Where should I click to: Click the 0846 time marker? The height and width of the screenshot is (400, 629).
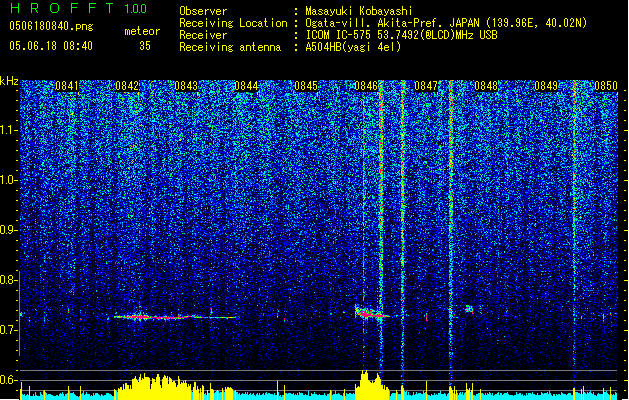click(x=366, y=86)
